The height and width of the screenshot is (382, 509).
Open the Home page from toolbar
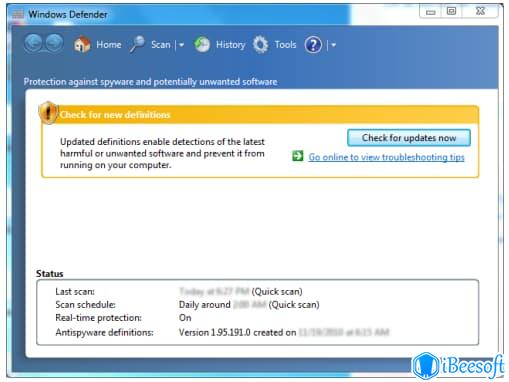(109, 44)
